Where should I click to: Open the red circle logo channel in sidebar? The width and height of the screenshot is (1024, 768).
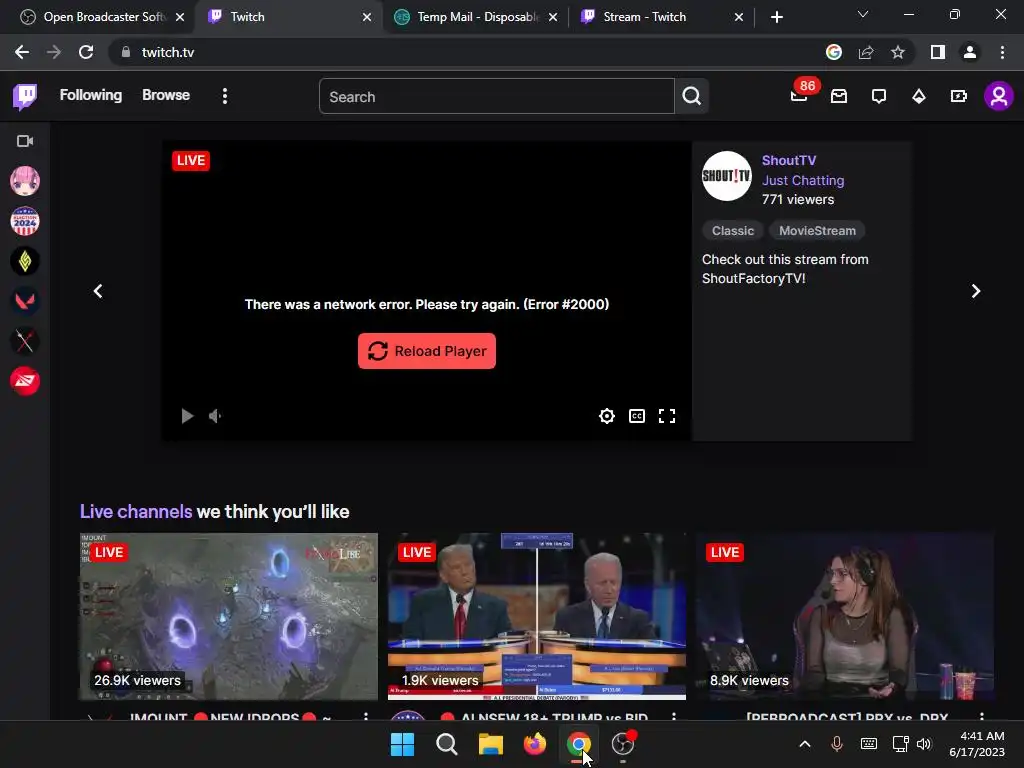tap(25, 381)
